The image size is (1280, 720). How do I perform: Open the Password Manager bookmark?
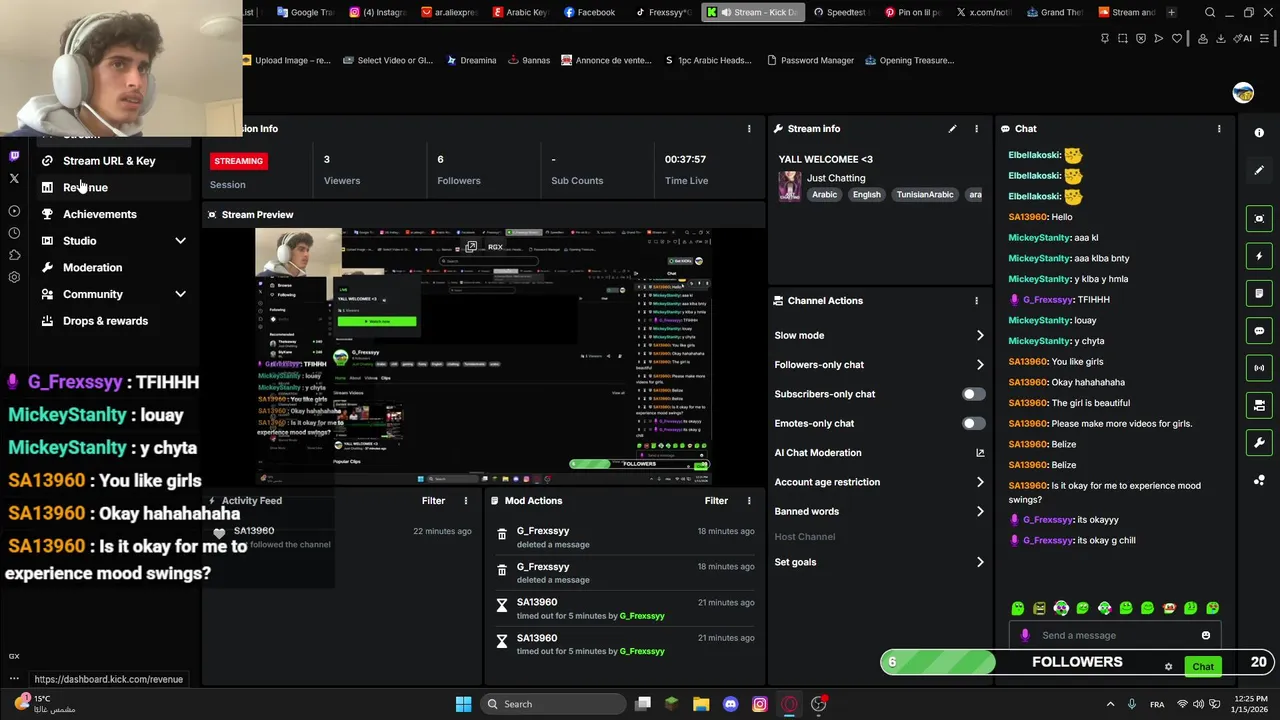pyautogui.click(x=810, y=60)
